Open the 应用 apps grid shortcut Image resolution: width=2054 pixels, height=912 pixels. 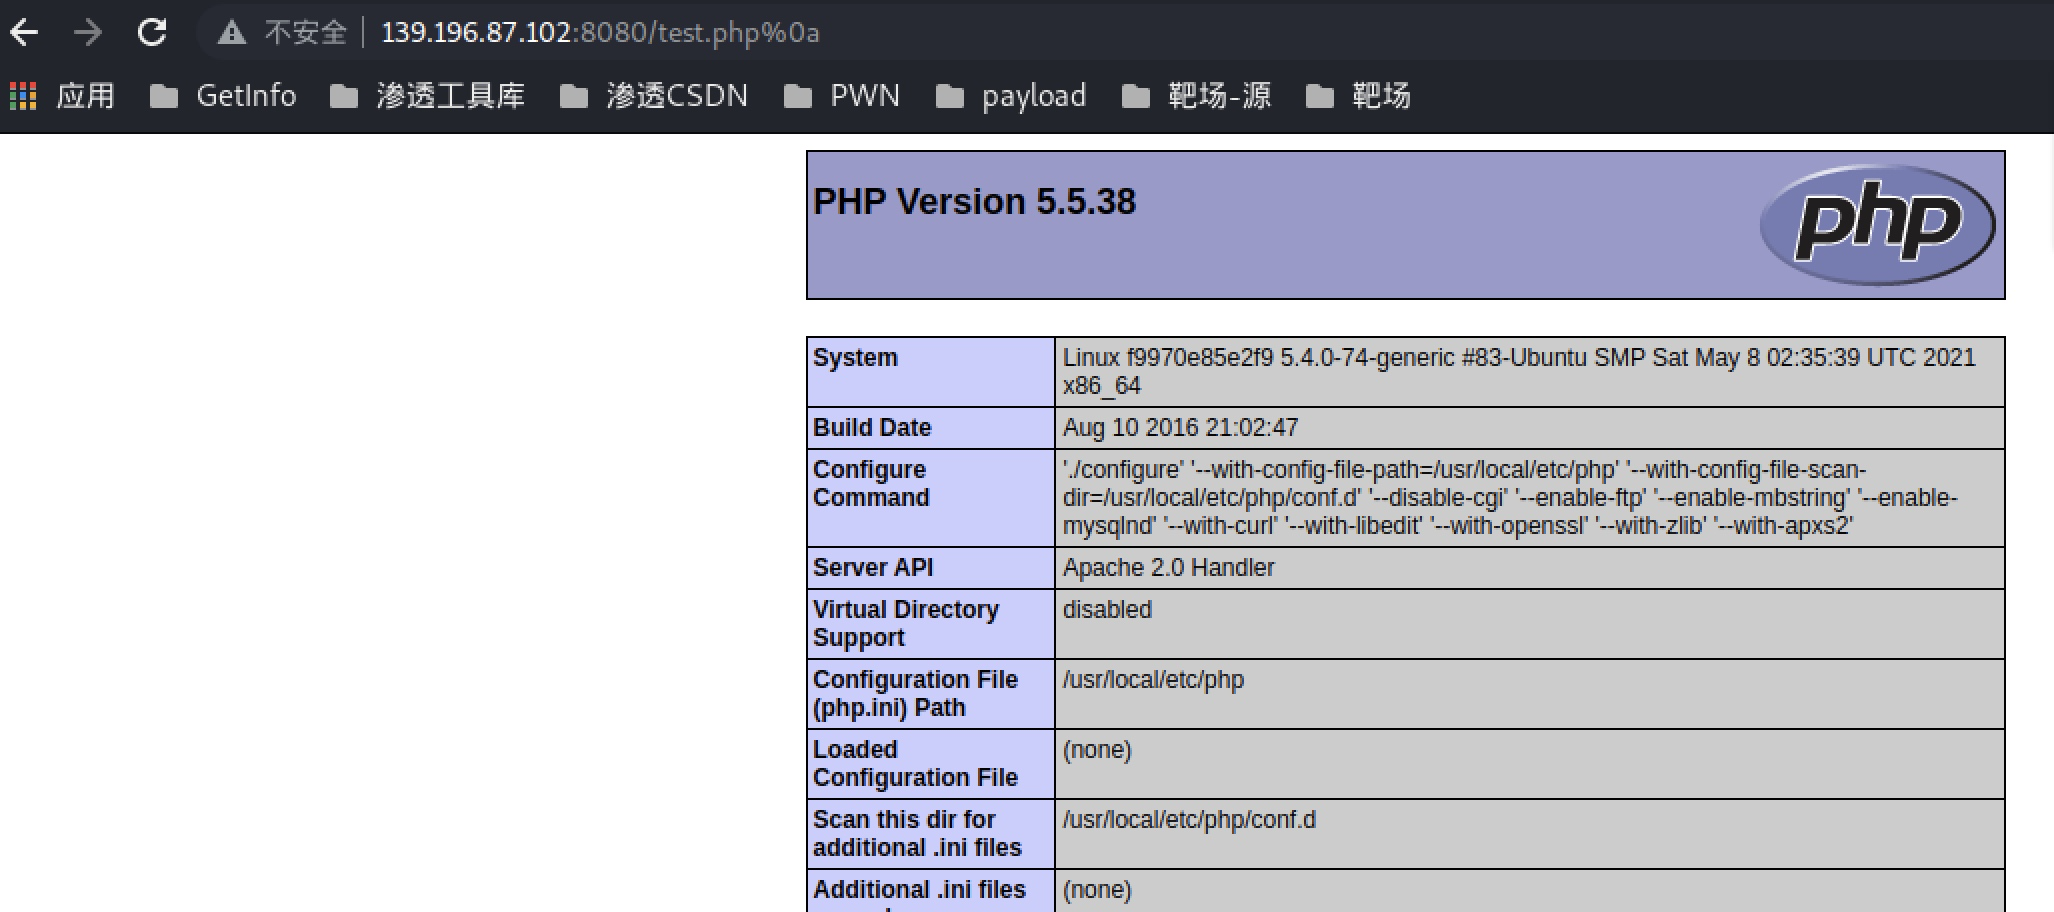62,96
